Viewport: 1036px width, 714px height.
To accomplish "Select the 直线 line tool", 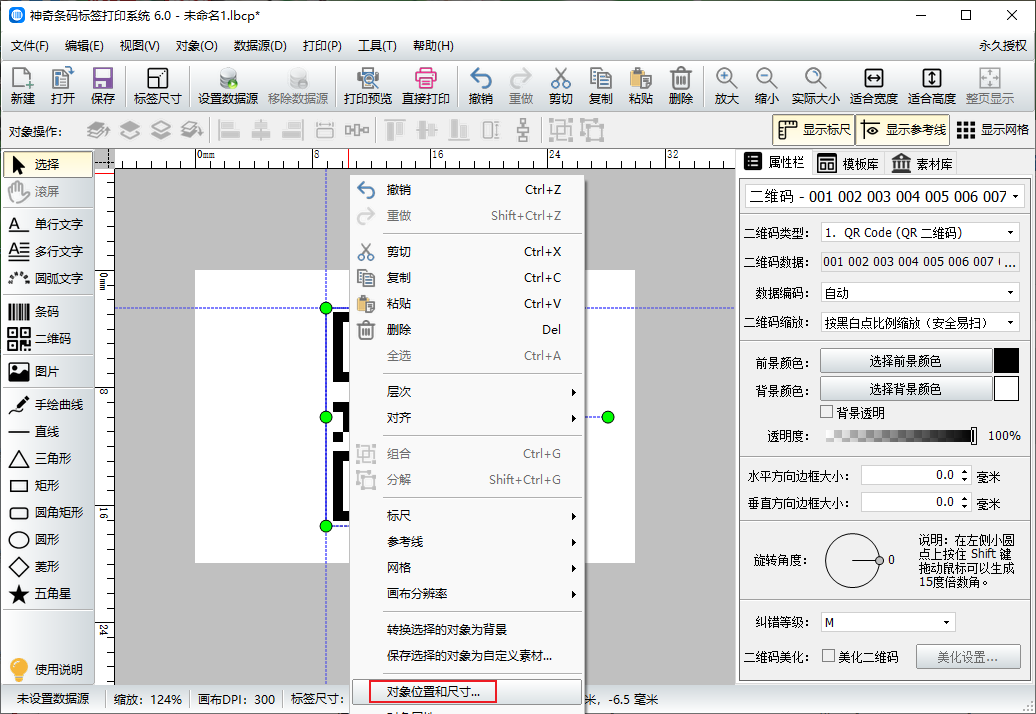I will point(46,432).
